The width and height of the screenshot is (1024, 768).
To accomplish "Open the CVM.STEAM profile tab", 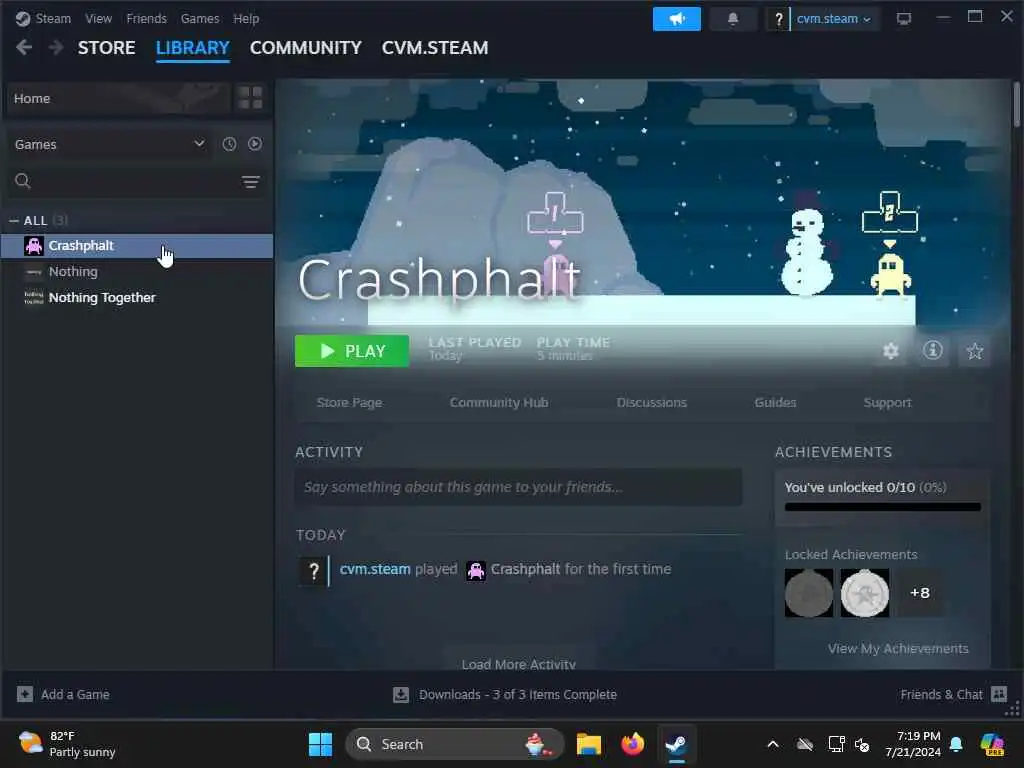I will tap(435, 48).
